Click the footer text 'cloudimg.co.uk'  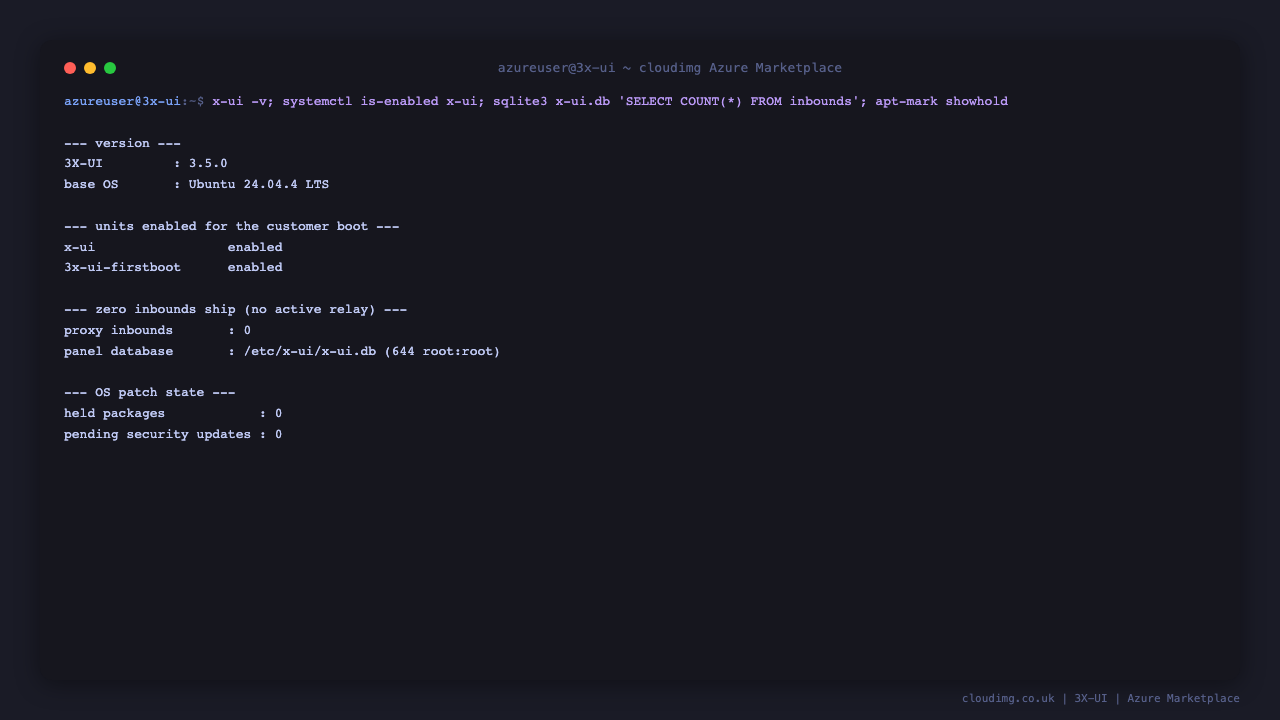coord(1008,698)
